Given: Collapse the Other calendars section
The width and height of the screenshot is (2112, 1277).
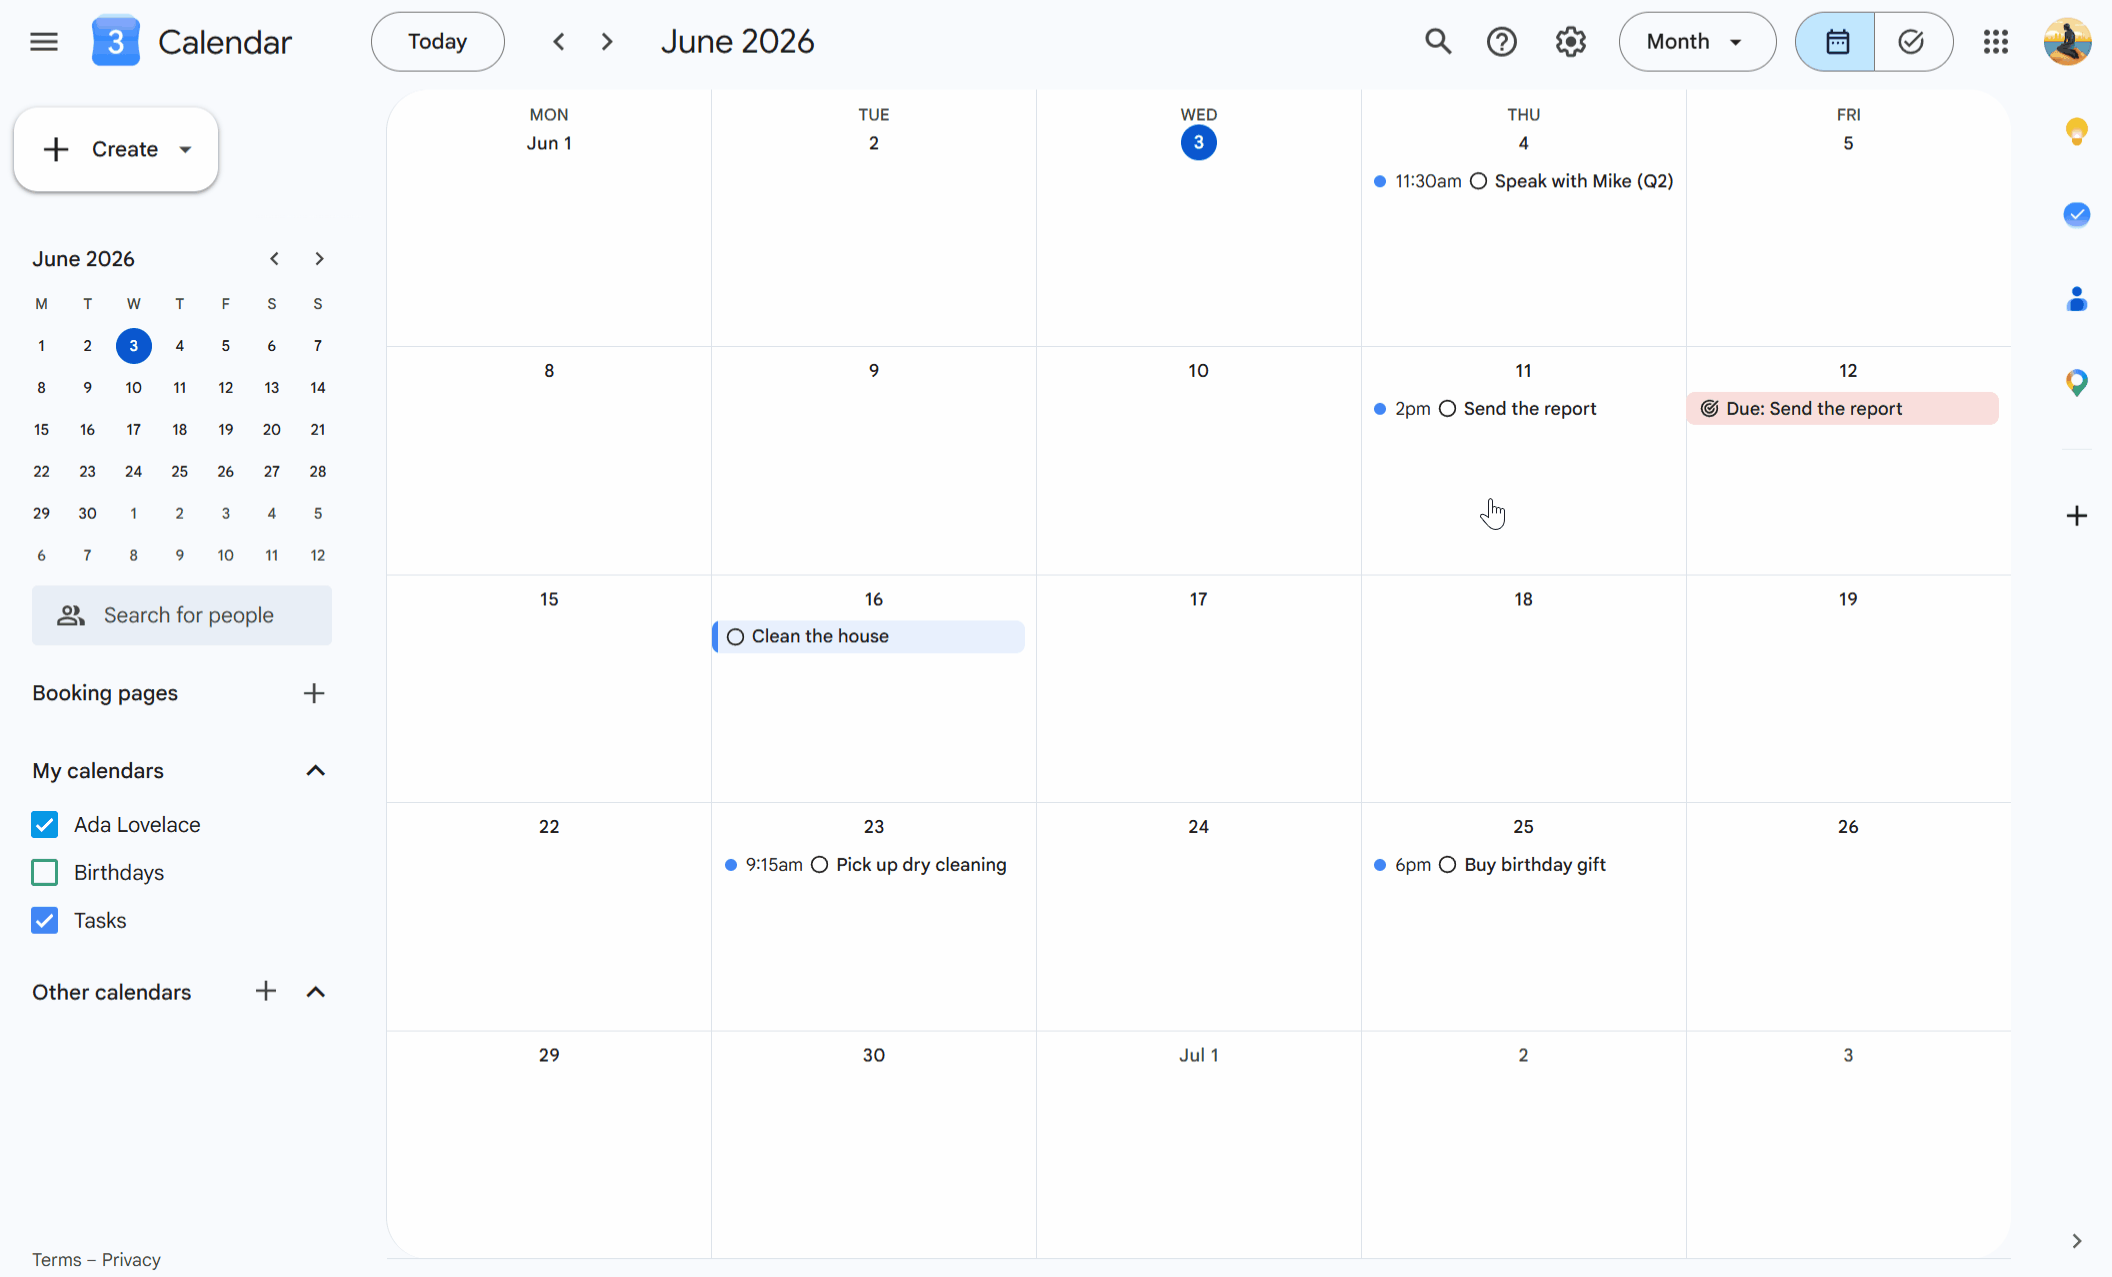Looking at the screenshot, I should coord(315,992).
